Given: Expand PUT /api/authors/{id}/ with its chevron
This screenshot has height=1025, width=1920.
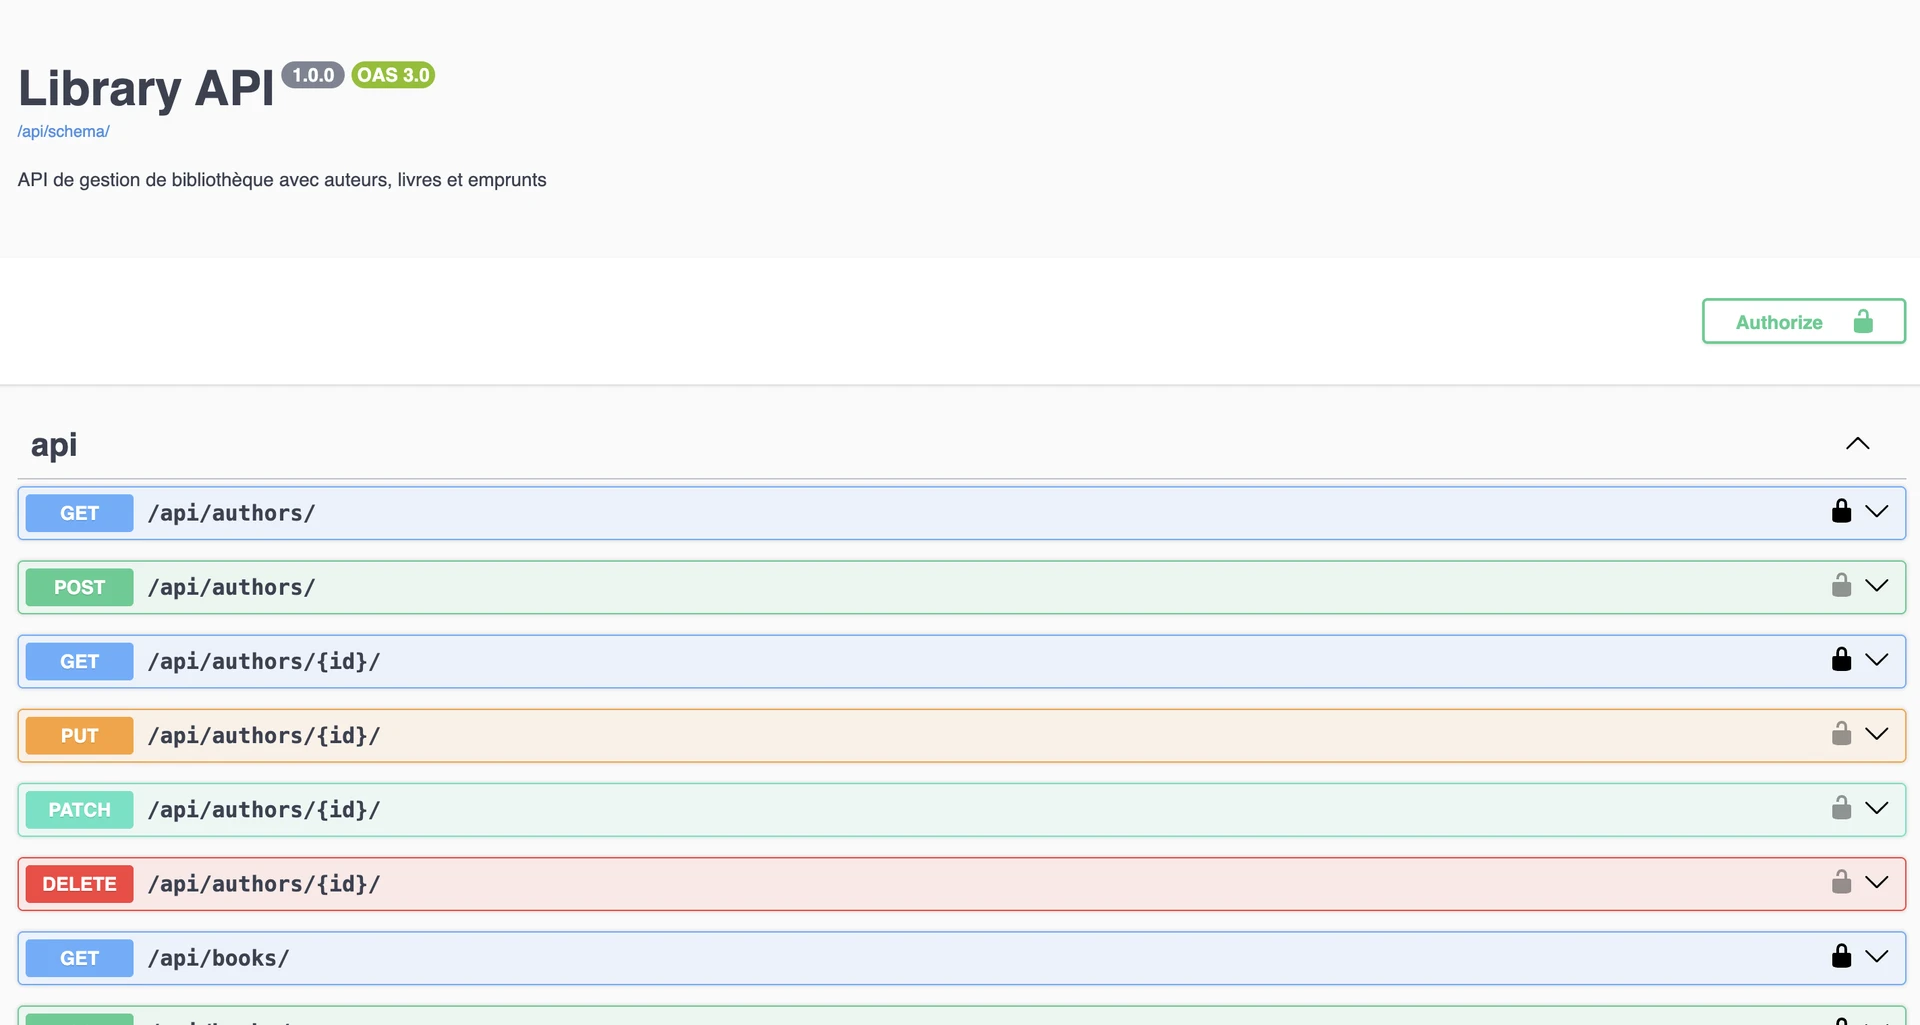Looking at the screenshot, I should coord(1877,735).
